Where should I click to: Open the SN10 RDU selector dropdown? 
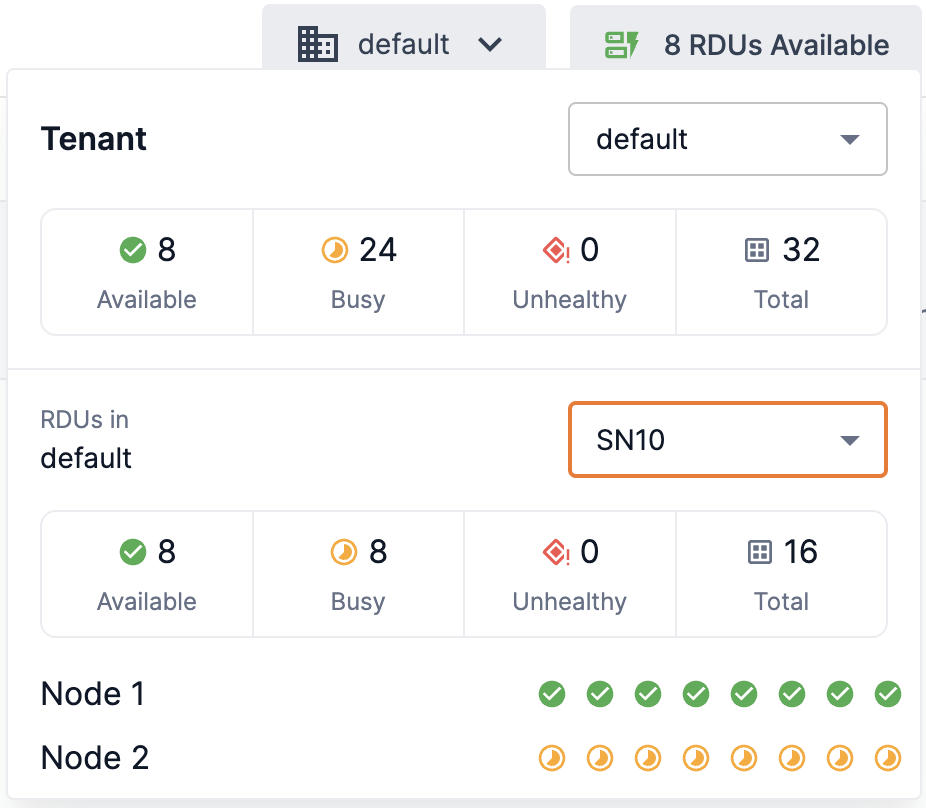(x=727, y=439)
